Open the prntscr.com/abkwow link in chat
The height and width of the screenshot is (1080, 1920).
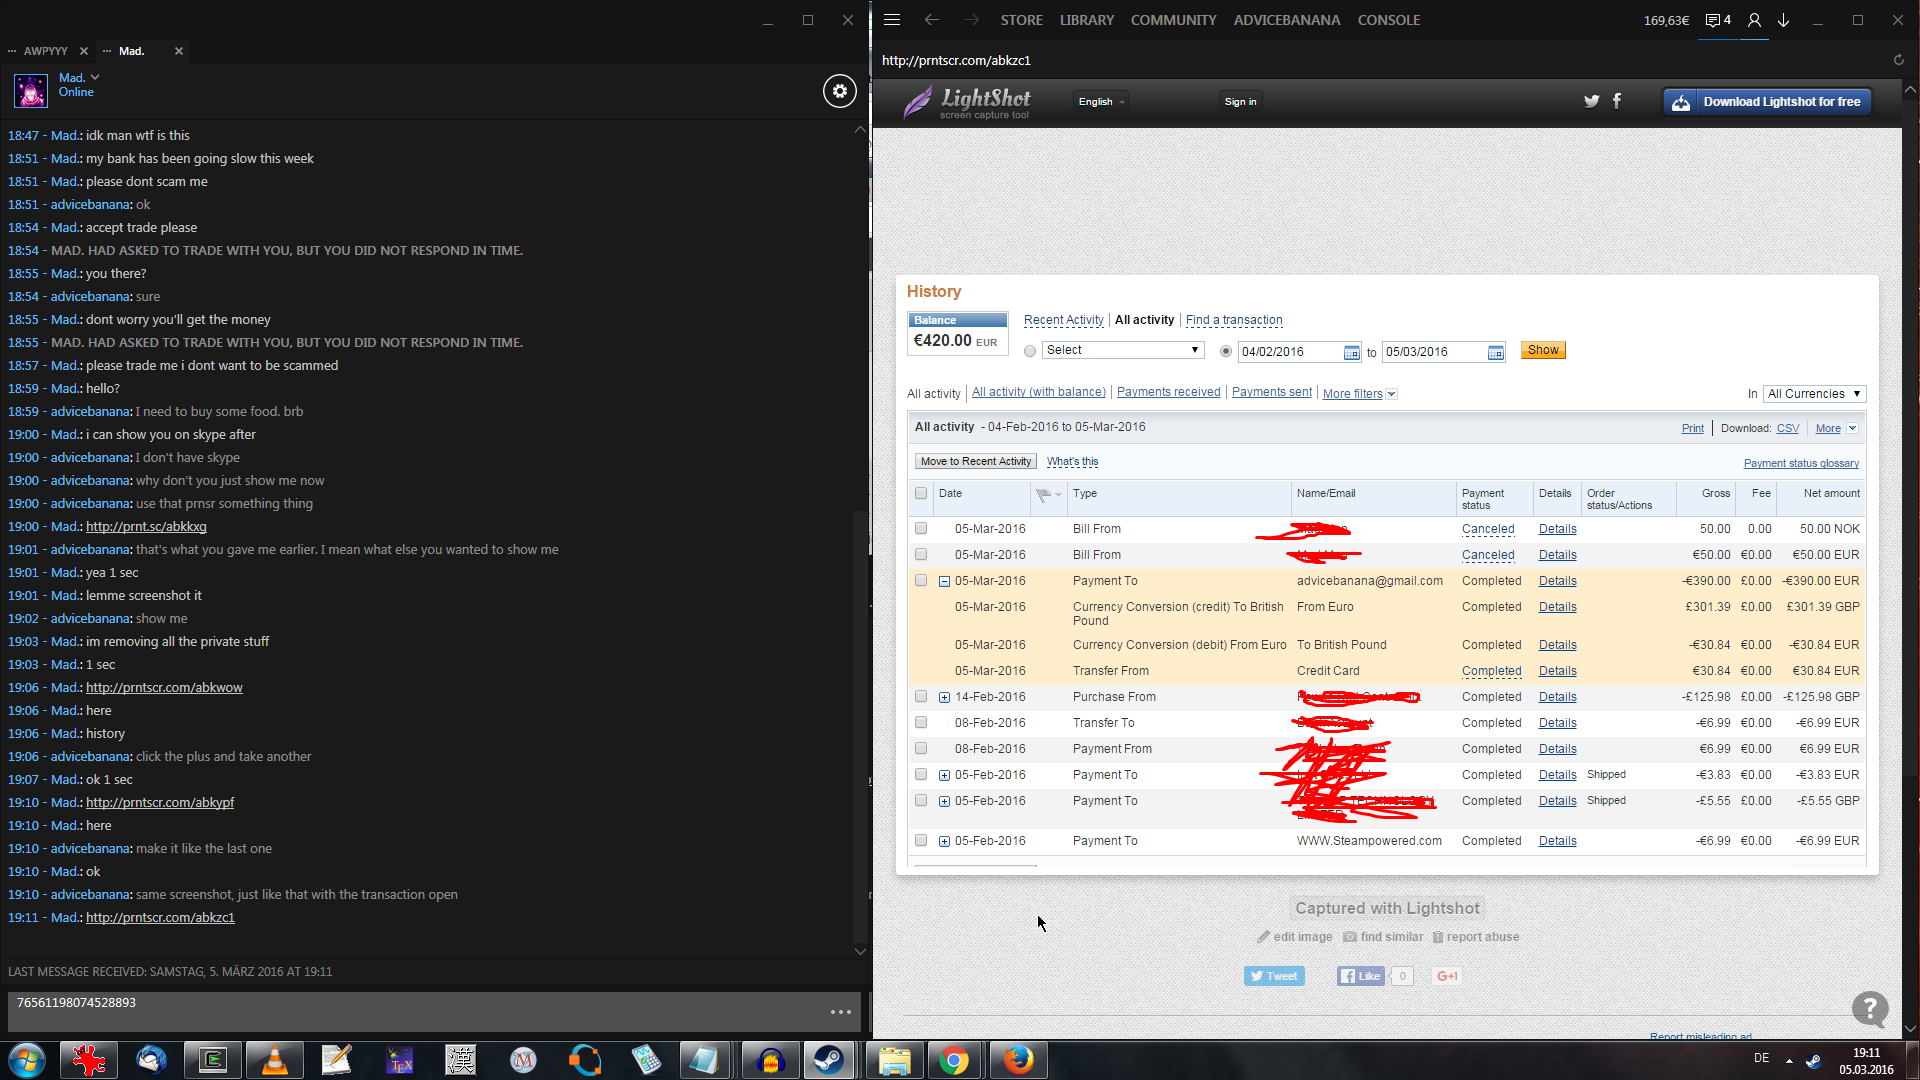click(164, 688)
